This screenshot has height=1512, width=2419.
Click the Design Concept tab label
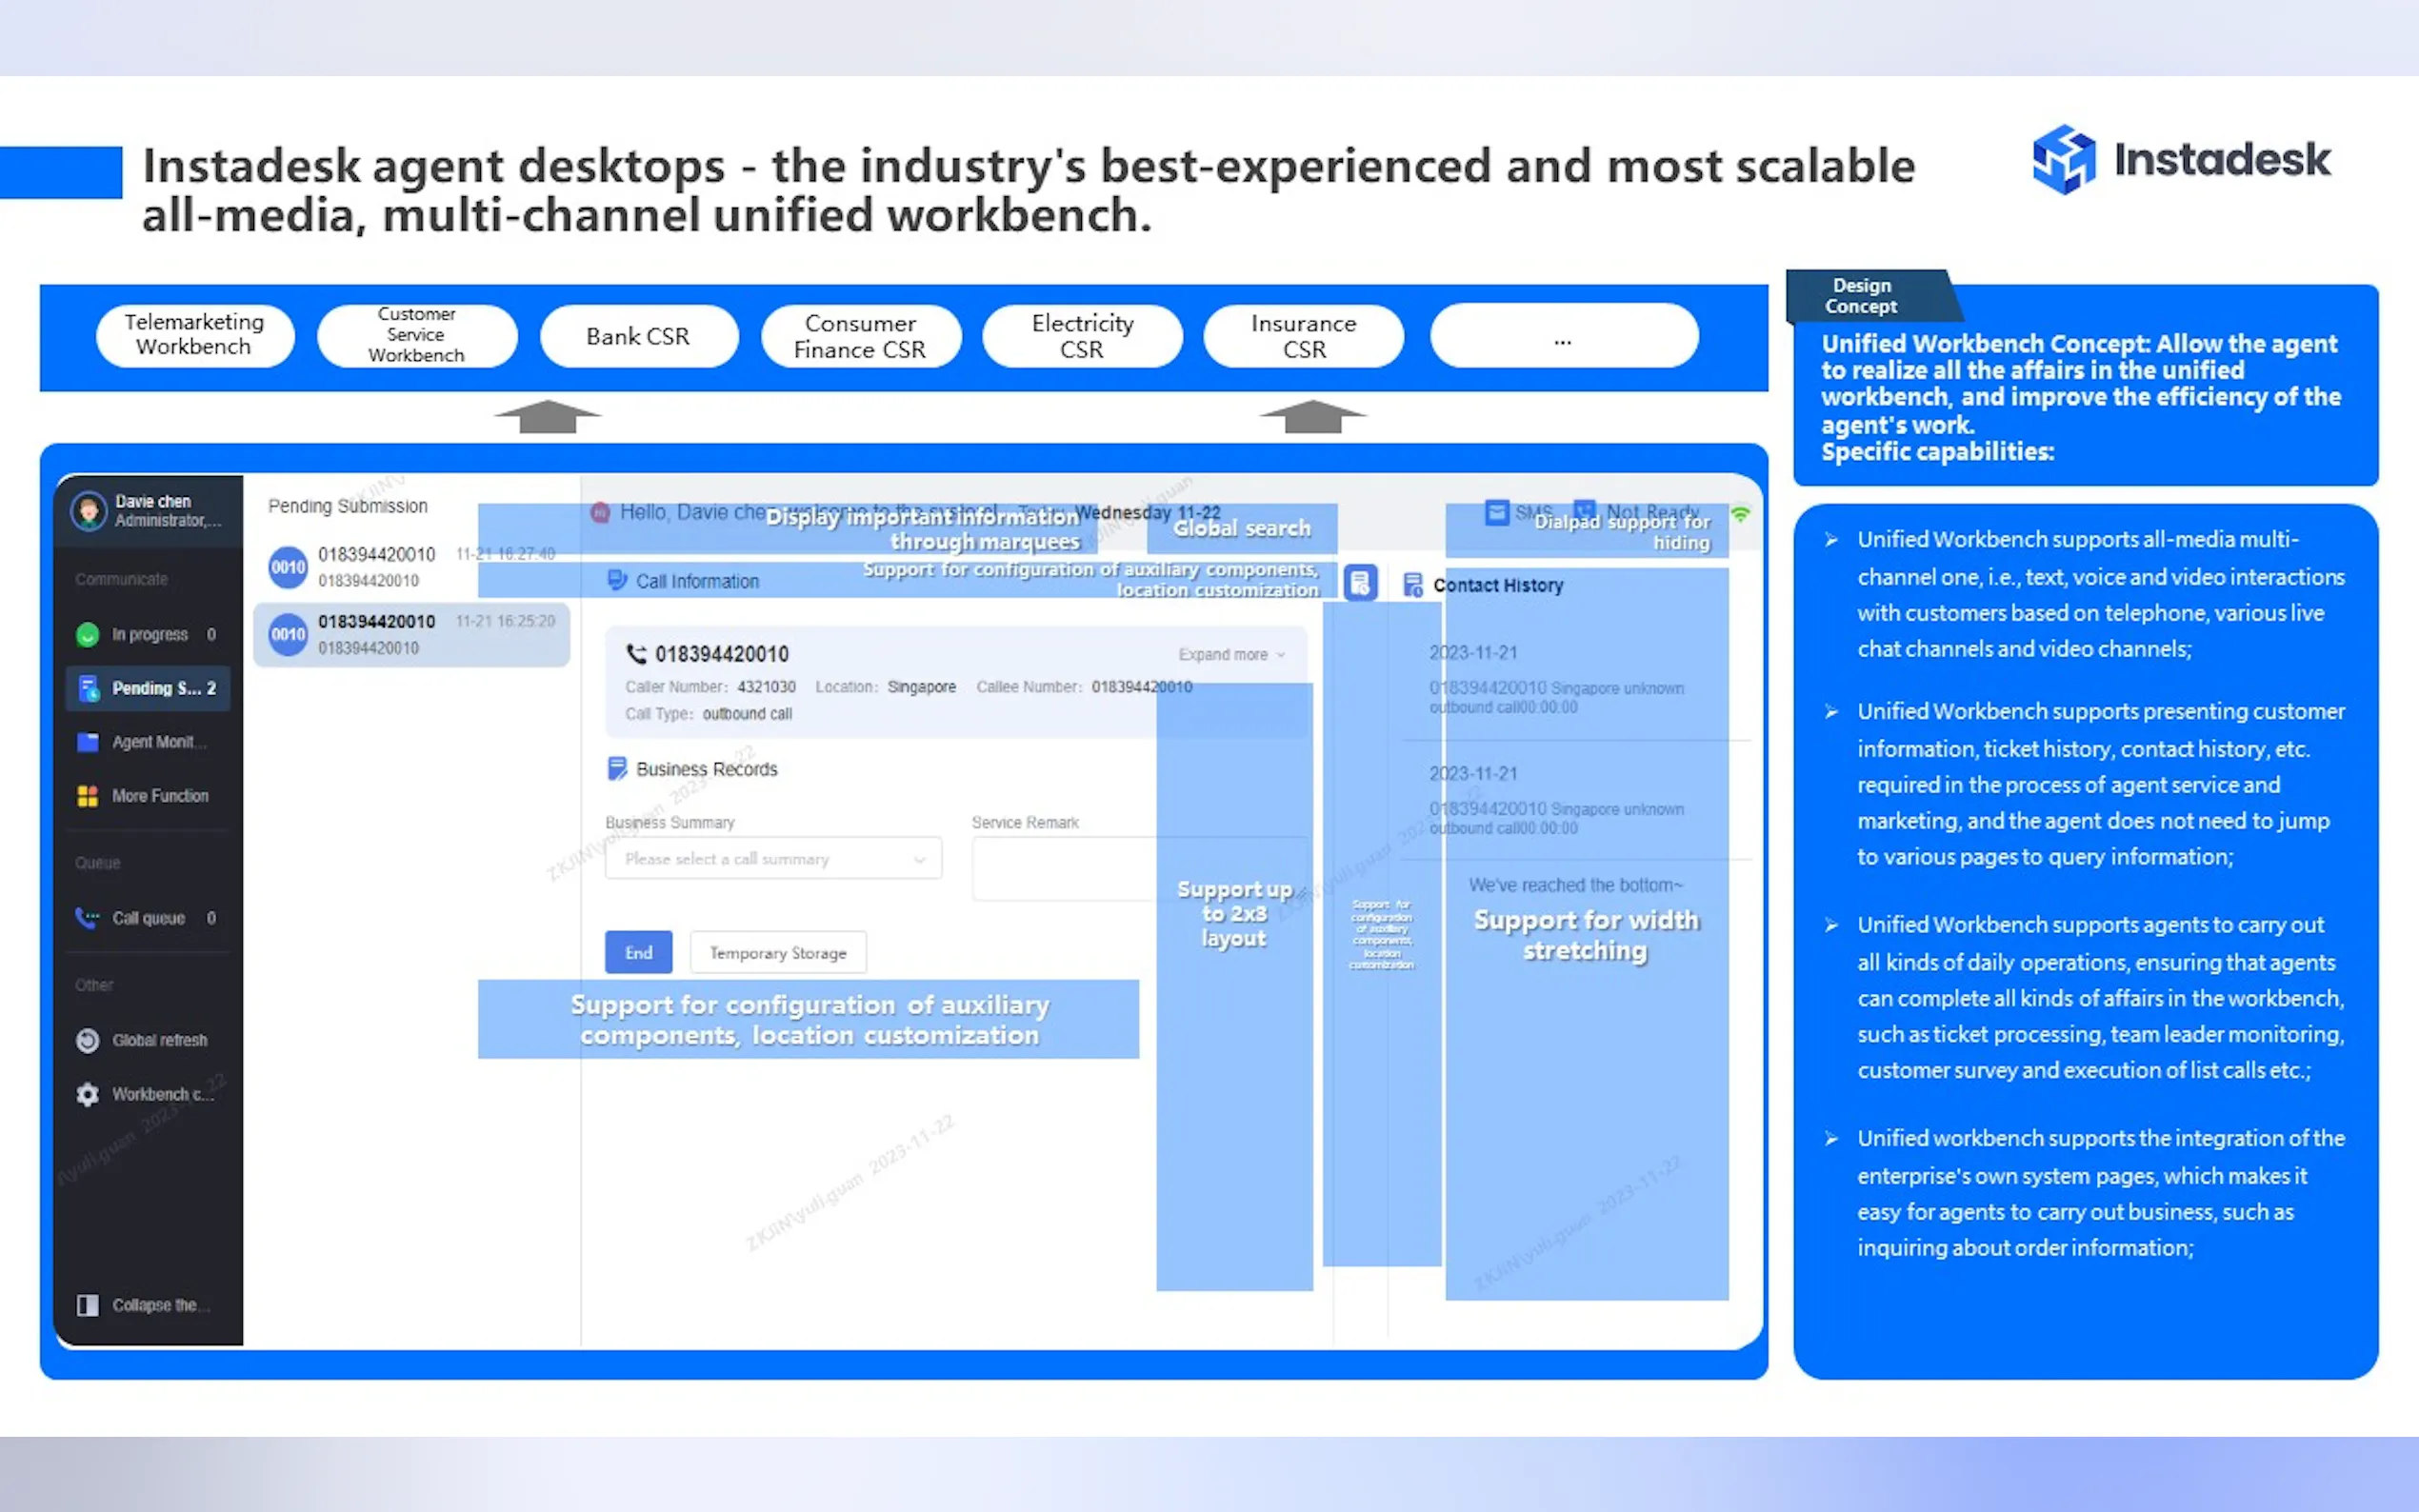coord(1861,296)
